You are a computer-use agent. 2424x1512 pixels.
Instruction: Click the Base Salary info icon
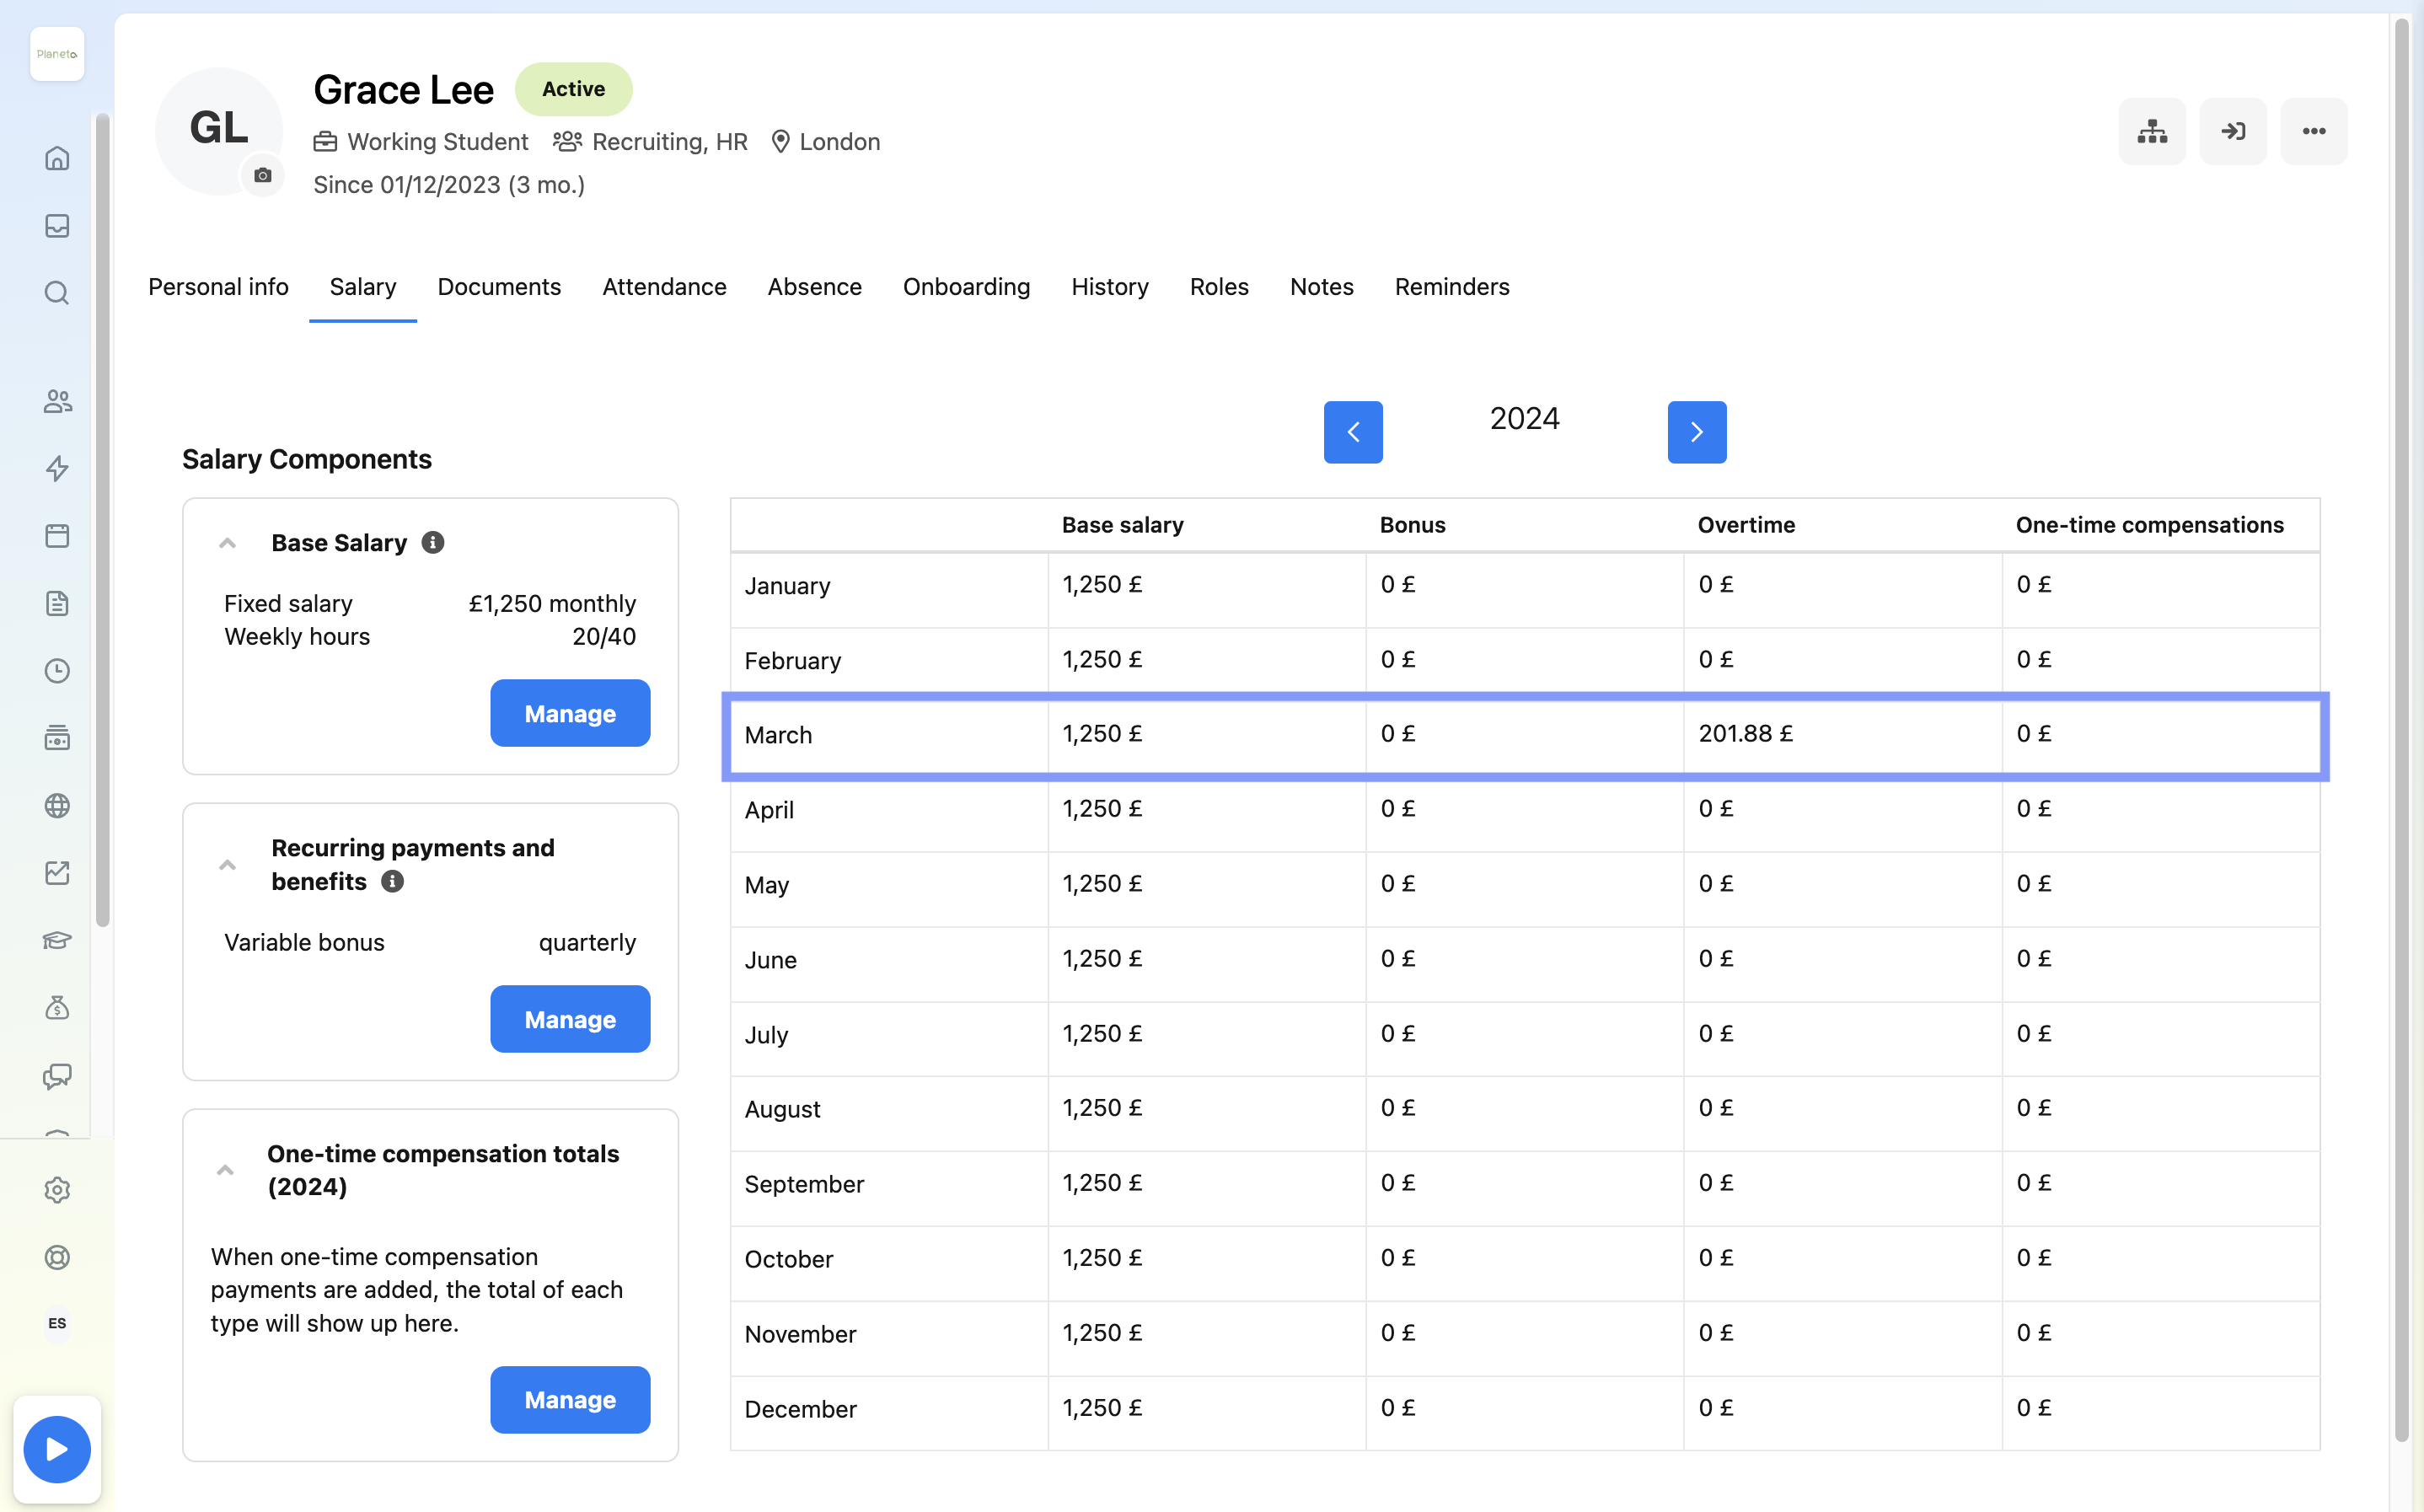432,542
